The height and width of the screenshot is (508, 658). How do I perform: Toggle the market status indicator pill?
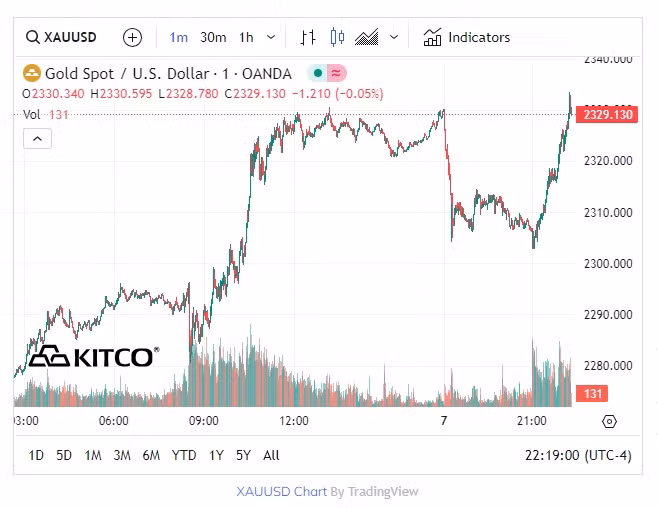(326, 73)
